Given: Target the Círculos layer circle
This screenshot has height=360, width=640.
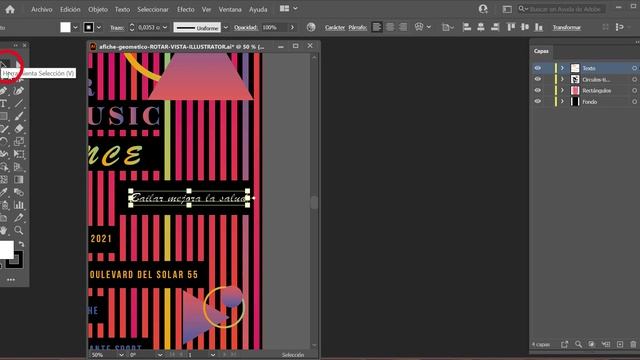Looking at the screenshot, I should click(x=634, y=79).
